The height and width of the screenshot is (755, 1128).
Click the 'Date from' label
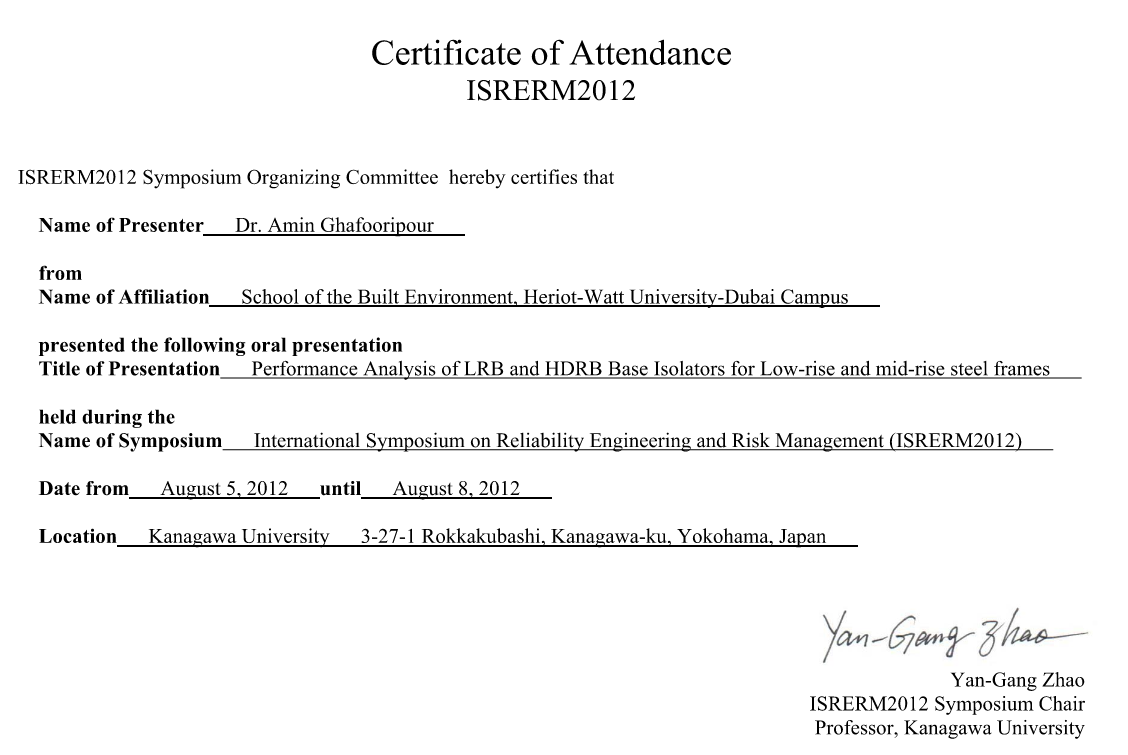pos(84,489)
